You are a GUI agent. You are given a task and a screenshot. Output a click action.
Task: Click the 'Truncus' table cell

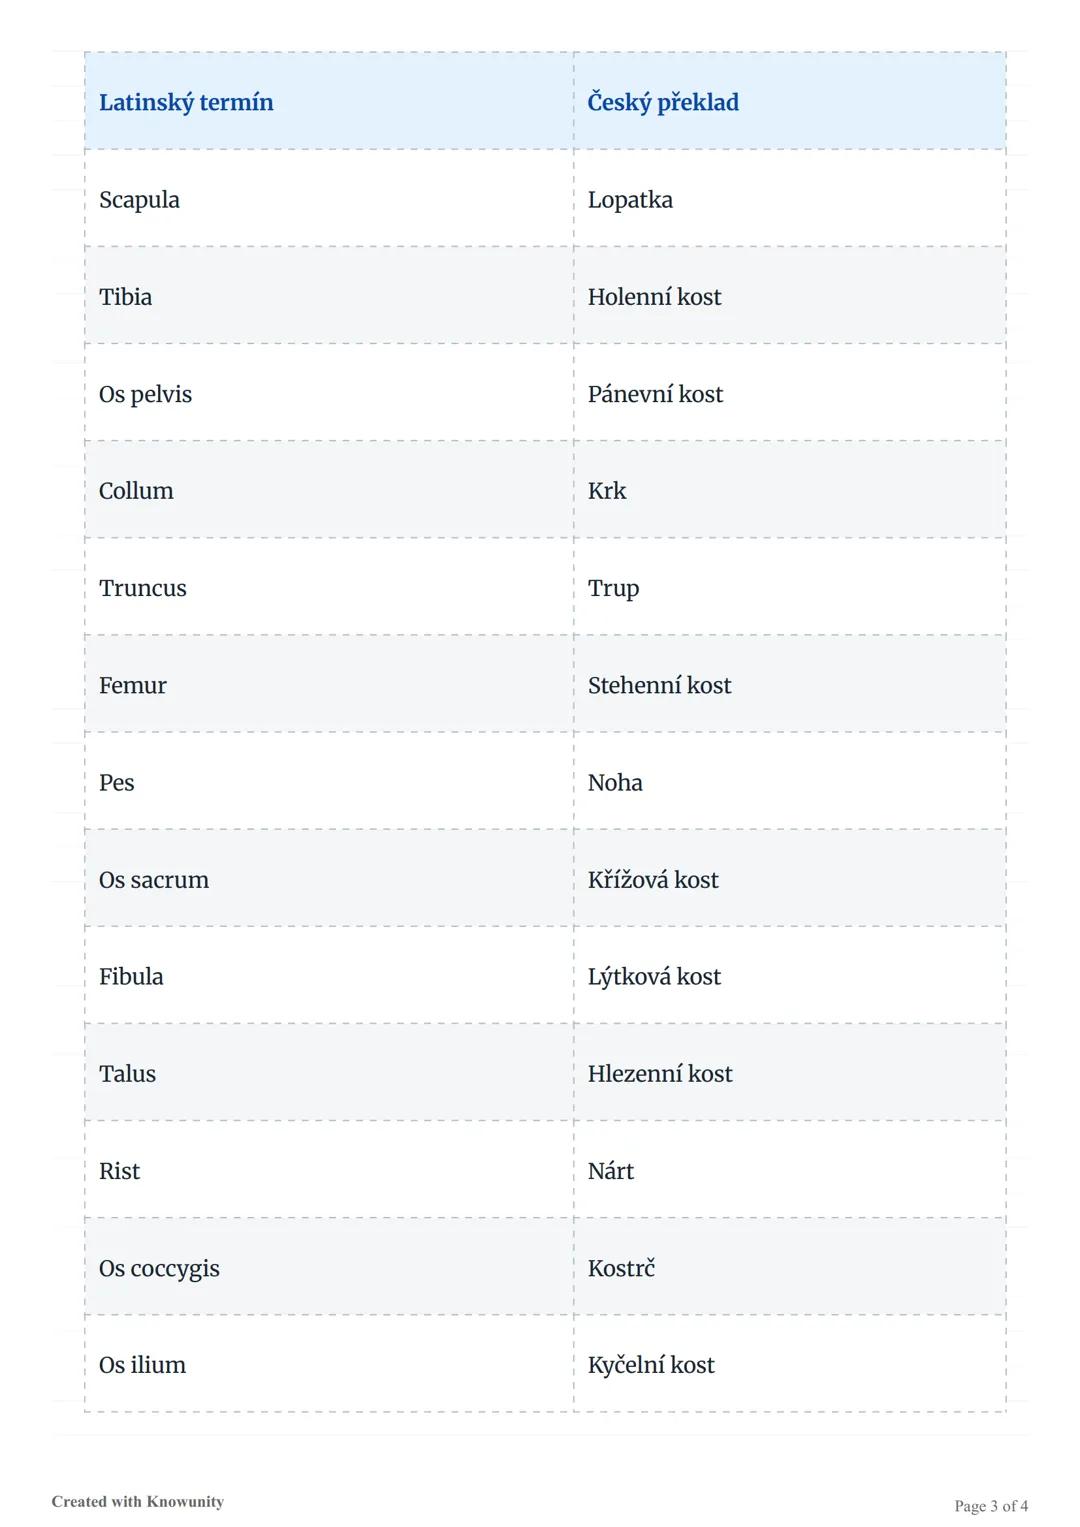pos(143,588)
